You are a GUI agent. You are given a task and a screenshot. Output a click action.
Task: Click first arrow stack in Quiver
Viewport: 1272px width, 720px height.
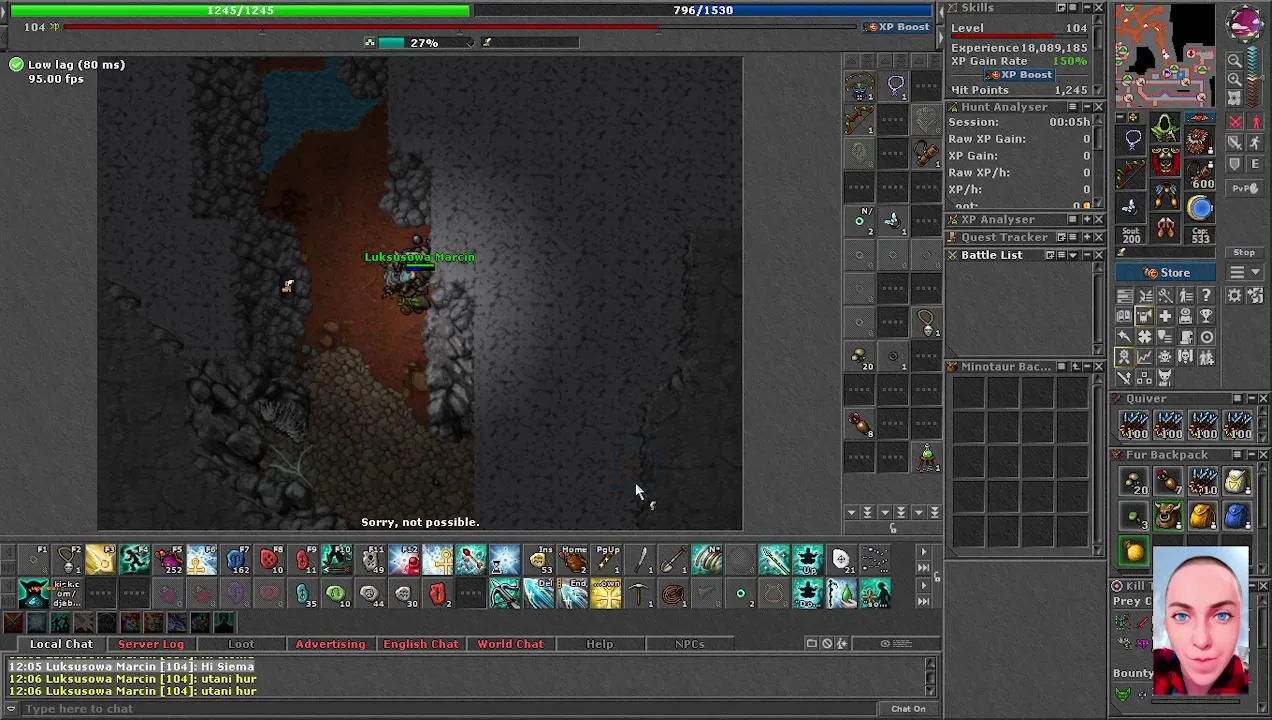[x=1133, y=425]
